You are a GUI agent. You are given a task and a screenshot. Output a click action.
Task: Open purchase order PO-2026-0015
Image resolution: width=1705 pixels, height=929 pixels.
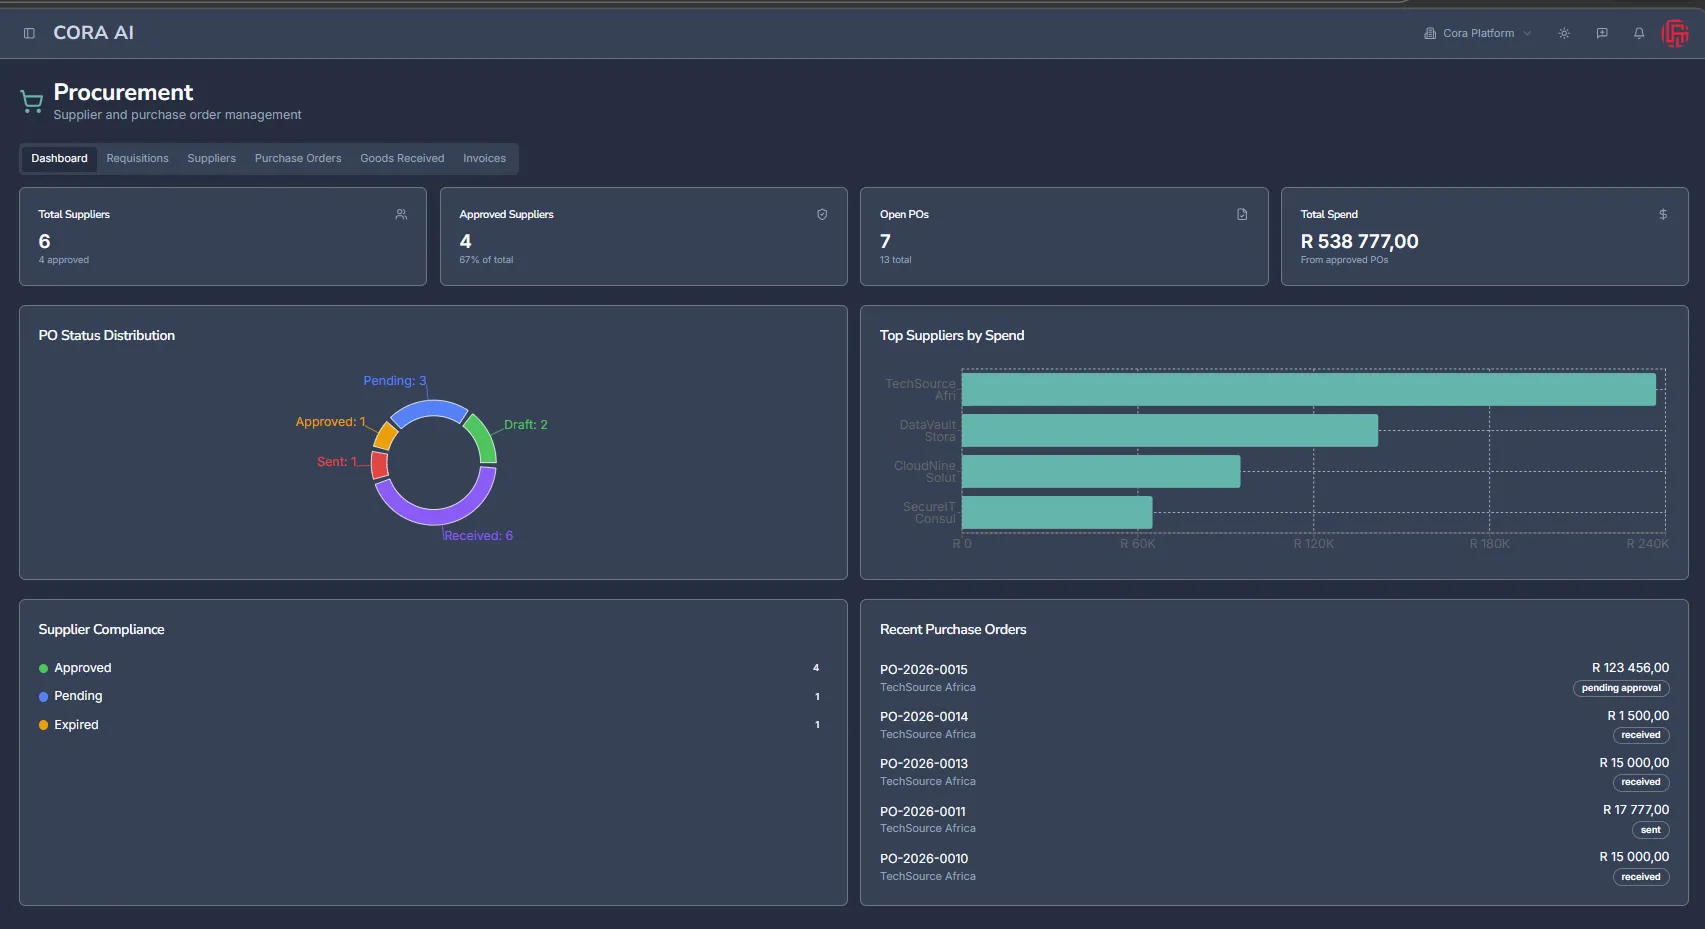(923, 670)
